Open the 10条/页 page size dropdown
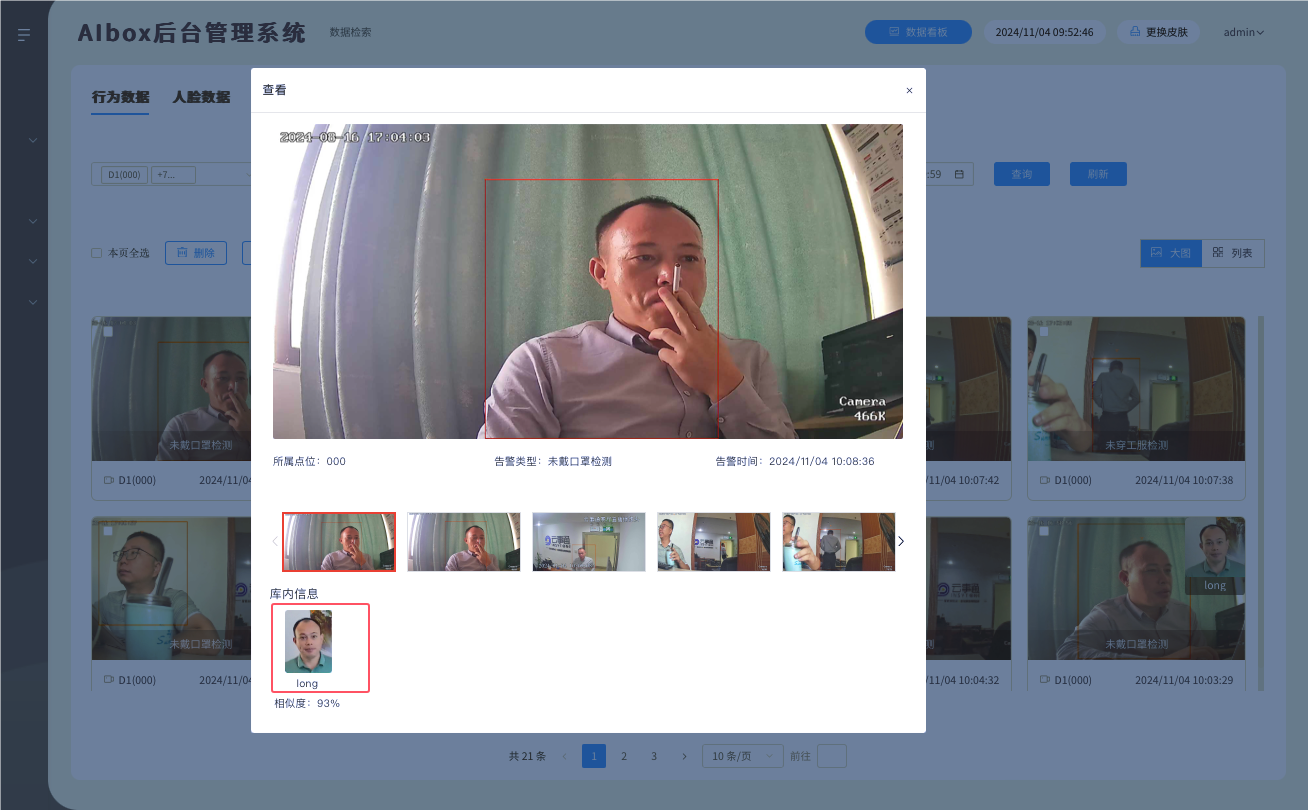This screenshot has height=810, width=1308. [x=742, y=756]
